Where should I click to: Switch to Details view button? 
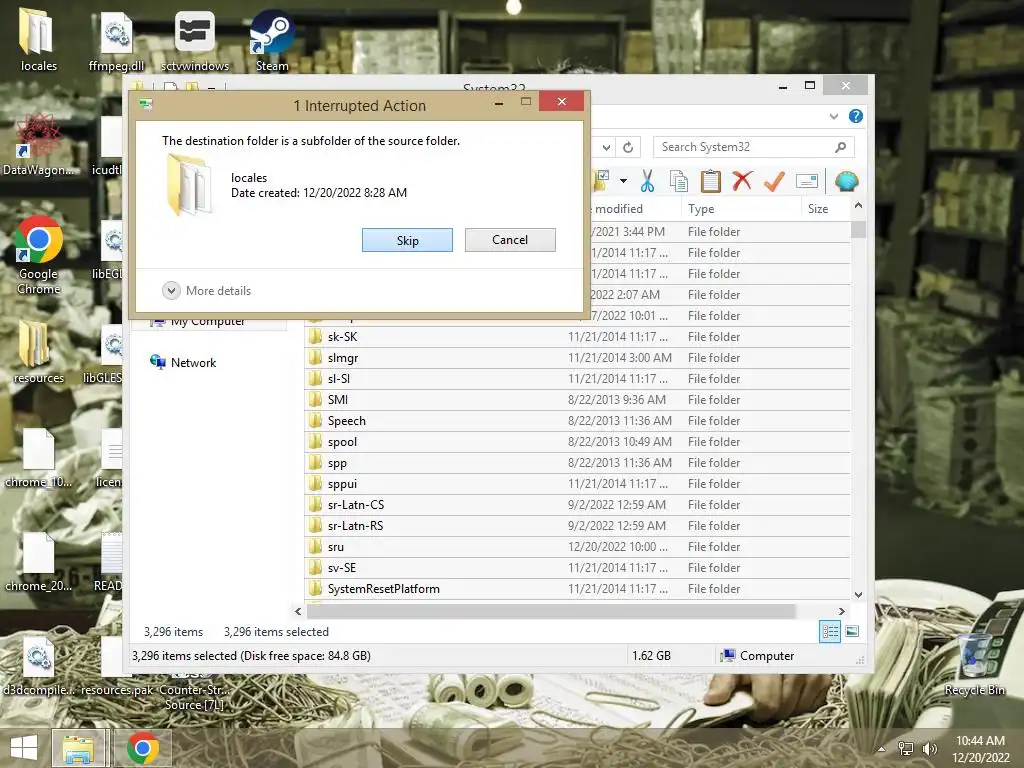pyautogui.click(x=830, y=631)
